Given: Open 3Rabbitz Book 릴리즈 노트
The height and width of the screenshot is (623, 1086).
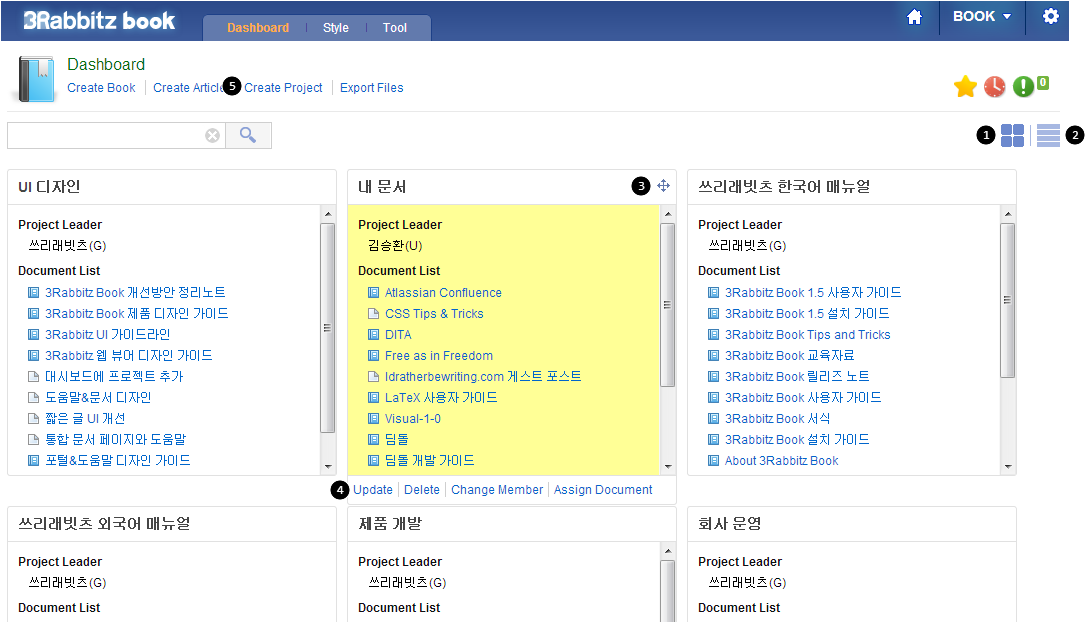Looking at the screenshot, I should coord(797,377).
